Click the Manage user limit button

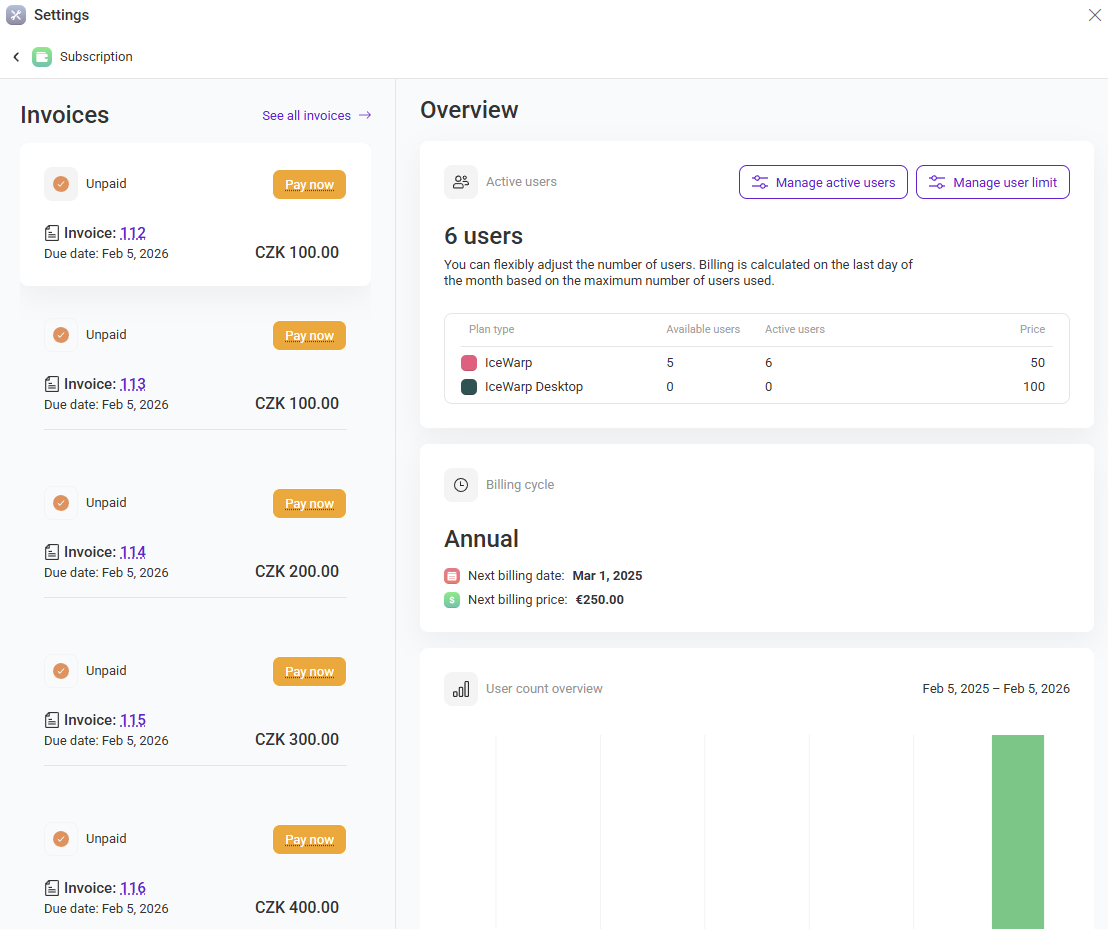992,182
